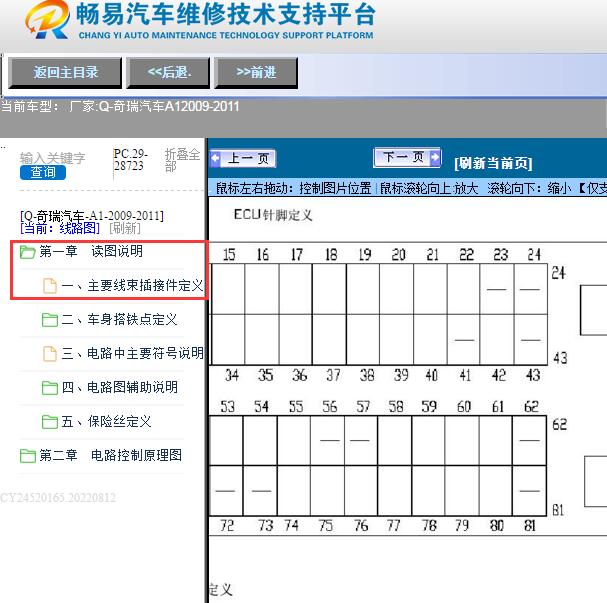Click the left arrow on 上一页
The image size is (607, 603).
click(x=215, y=159)
